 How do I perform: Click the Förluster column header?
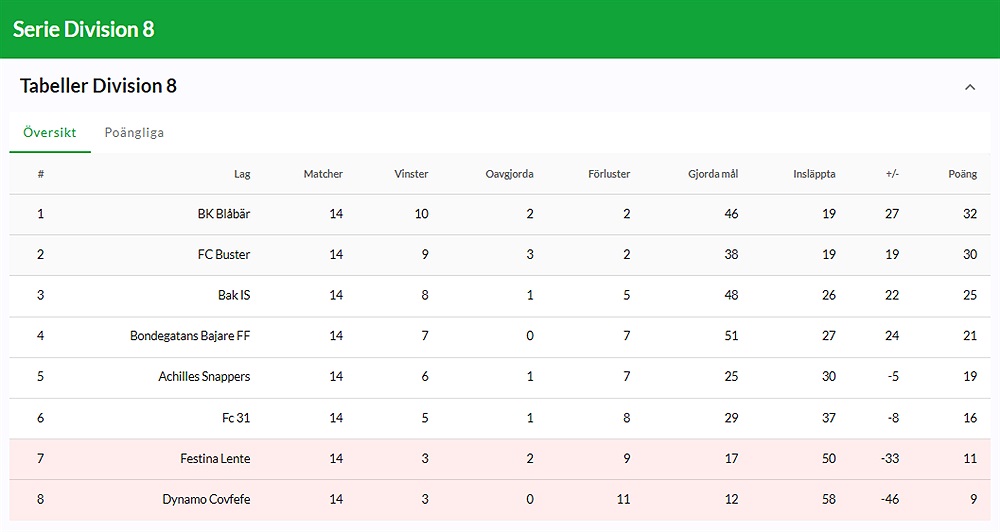[609, 174]
